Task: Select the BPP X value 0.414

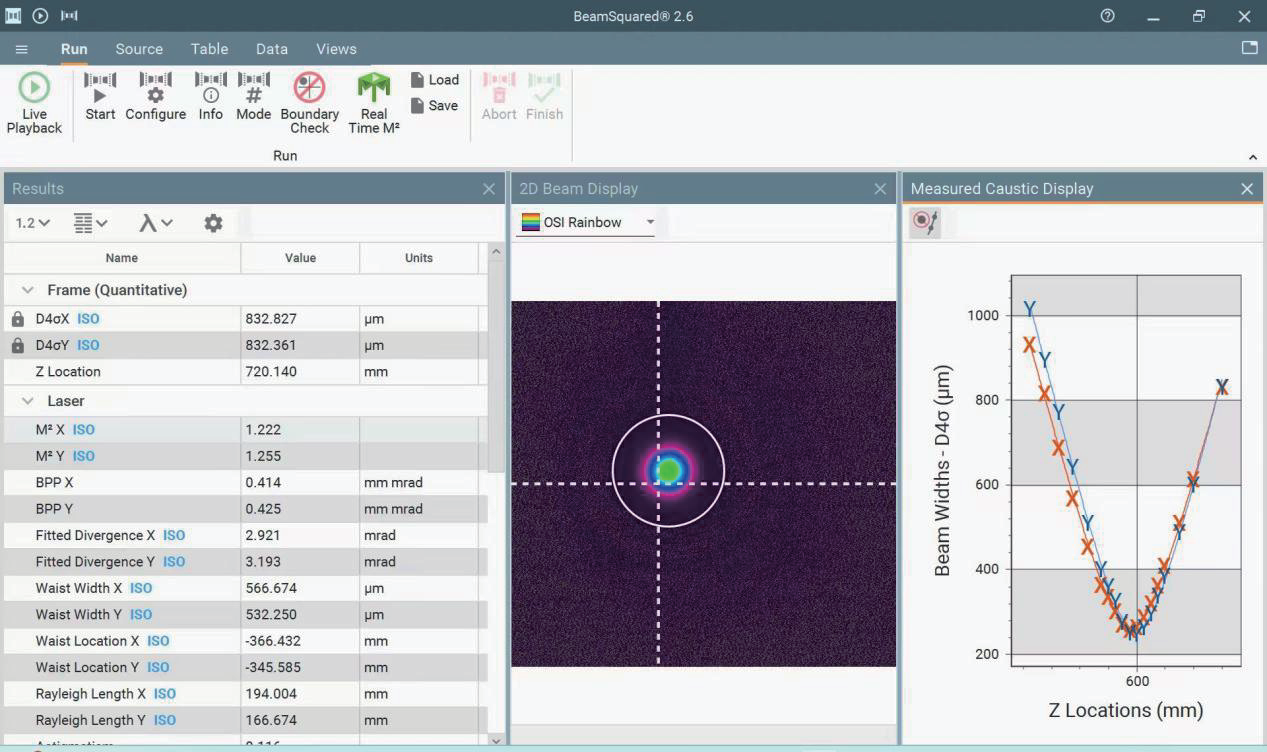Action: pos(263,482)
